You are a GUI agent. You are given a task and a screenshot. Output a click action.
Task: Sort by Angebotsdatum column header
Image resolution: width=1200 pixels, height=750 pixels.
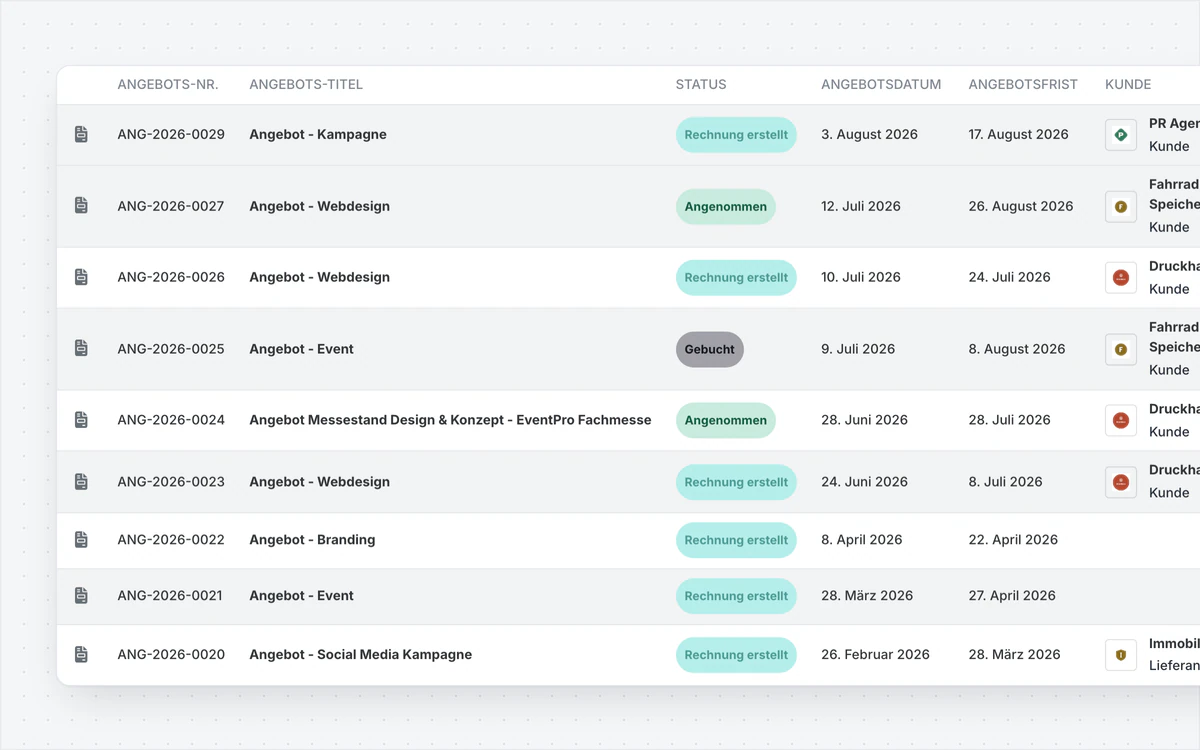pyautogui.click(x=881, y=85)
